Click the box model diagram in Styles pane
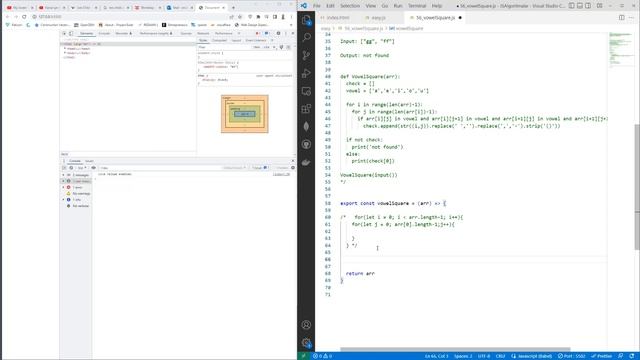Screen dimensions: 640x360 (244, 114)
